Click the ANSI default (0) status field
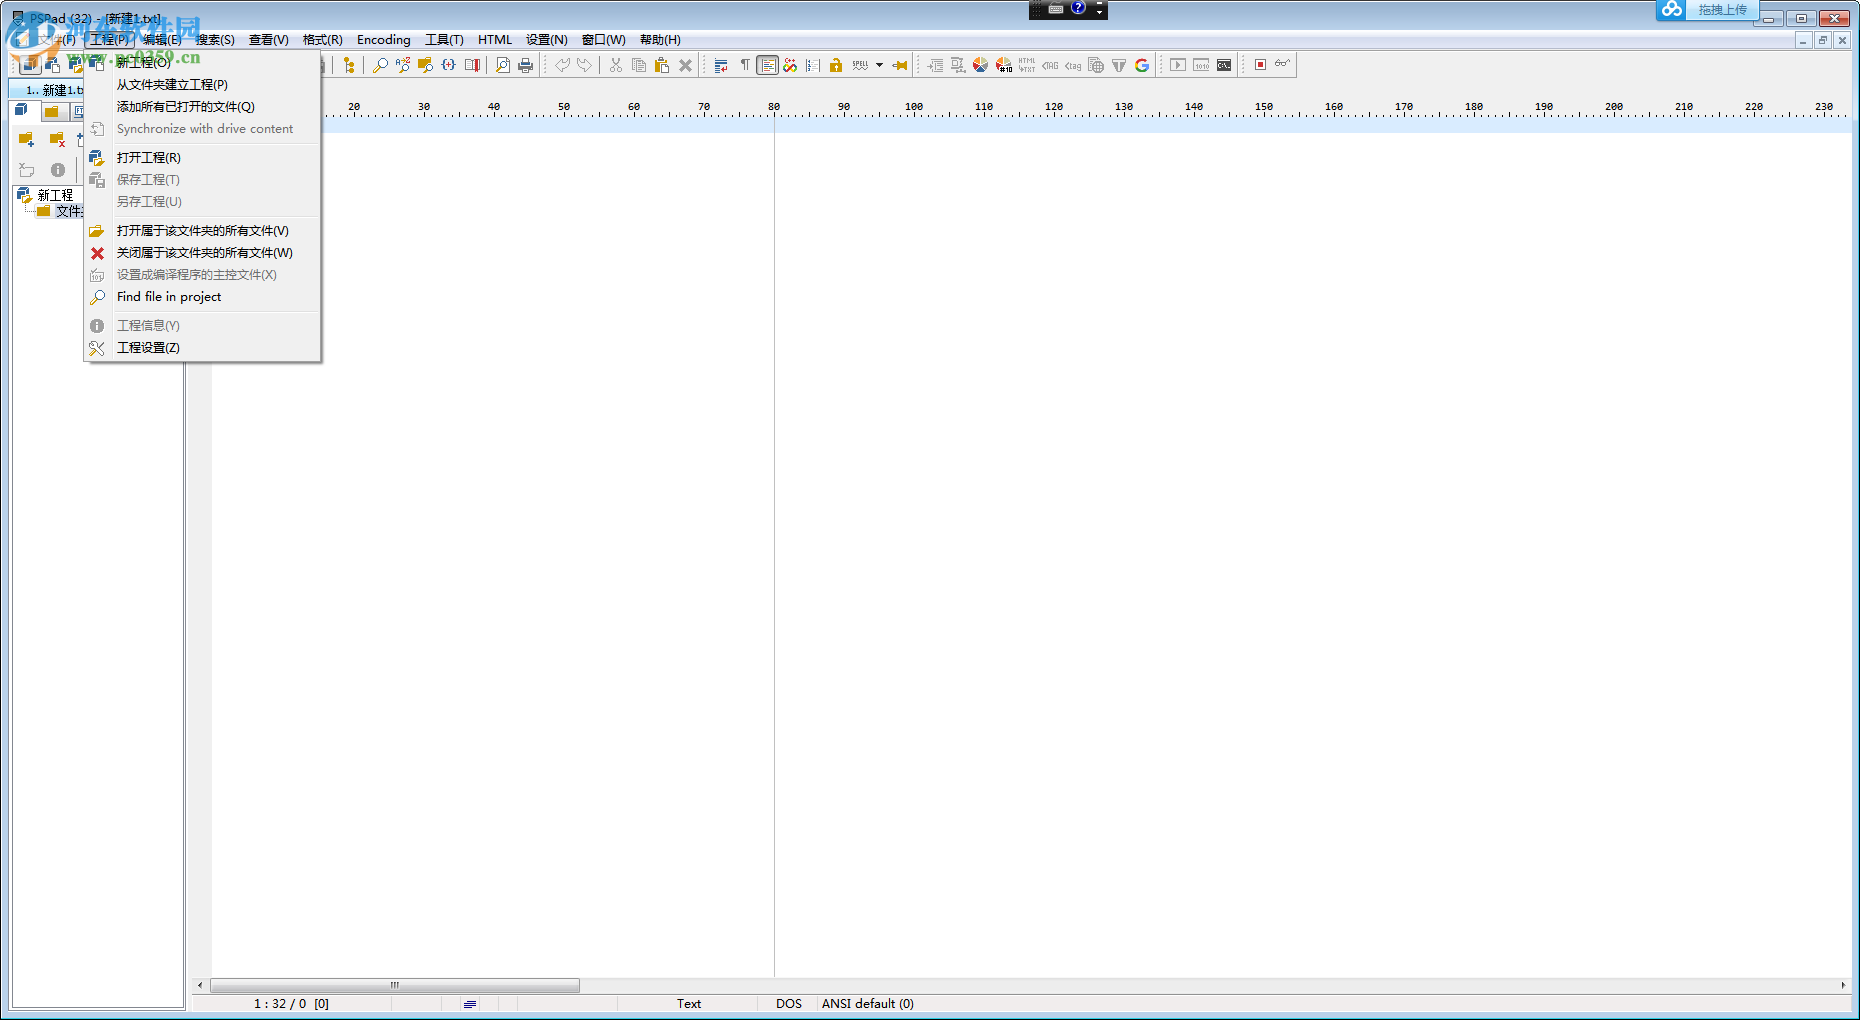This screenshot has height=1020, width=1860. click(868, 1004)
